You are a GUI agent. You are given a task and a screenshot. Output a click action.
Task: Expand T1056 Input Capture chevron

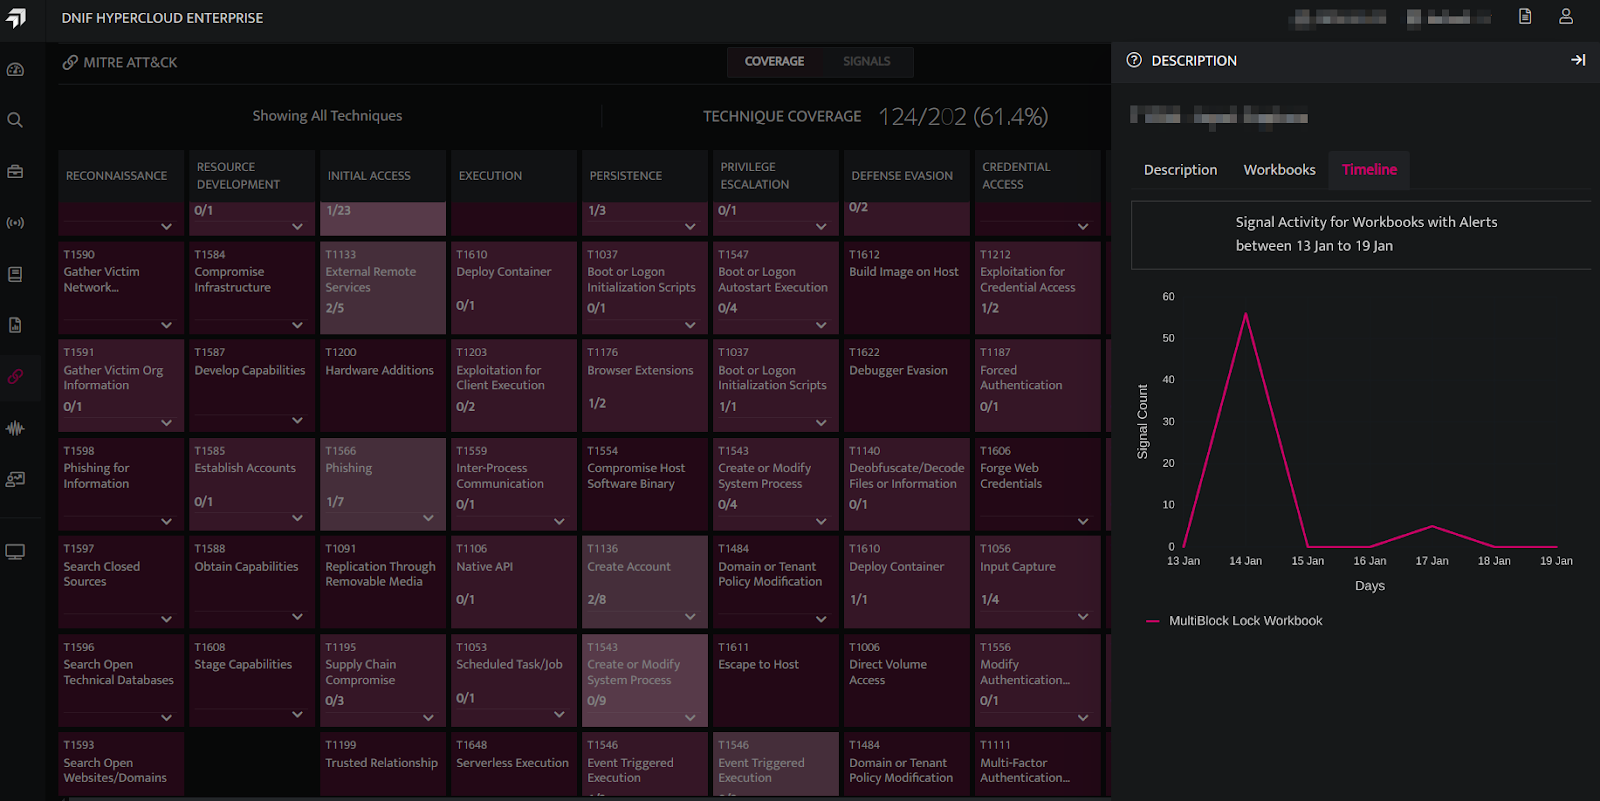(x=1083, y=617)
